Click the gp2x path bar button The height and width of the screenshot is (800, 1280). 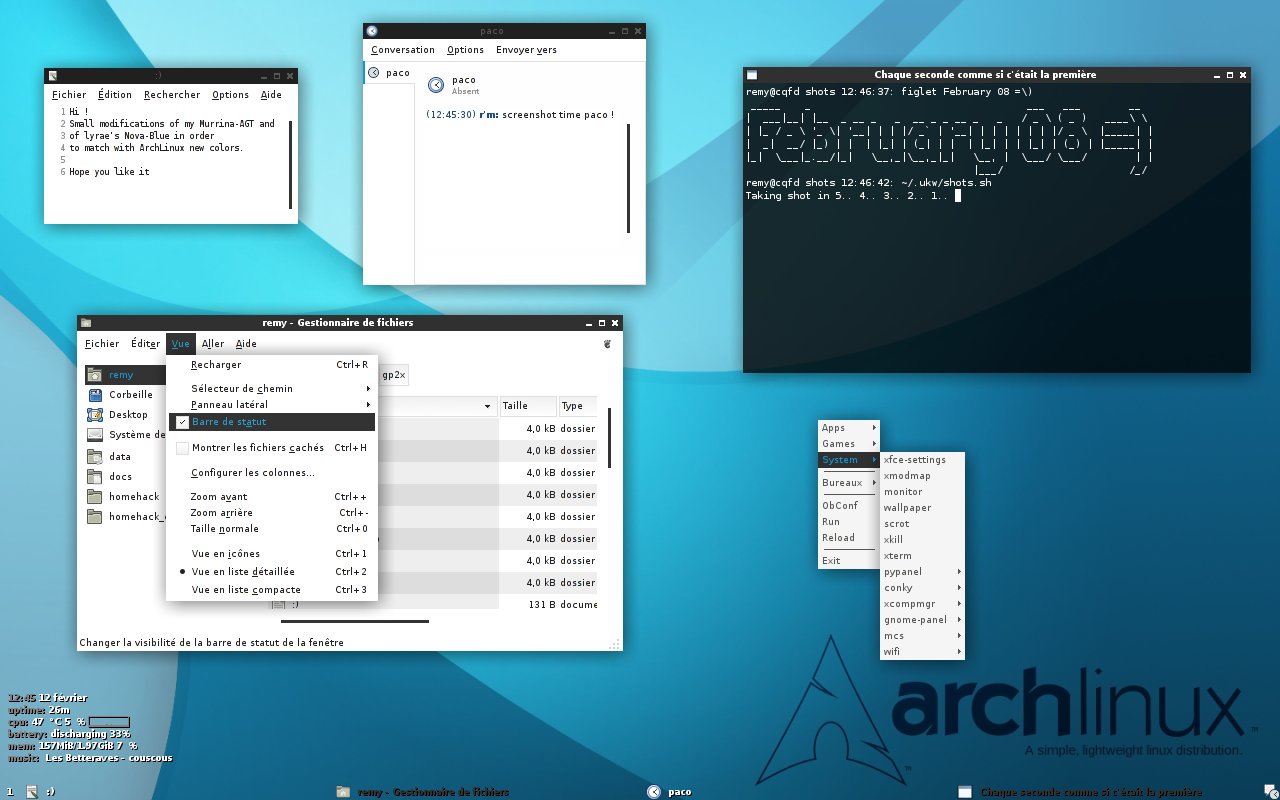click(x=393, y=375)
